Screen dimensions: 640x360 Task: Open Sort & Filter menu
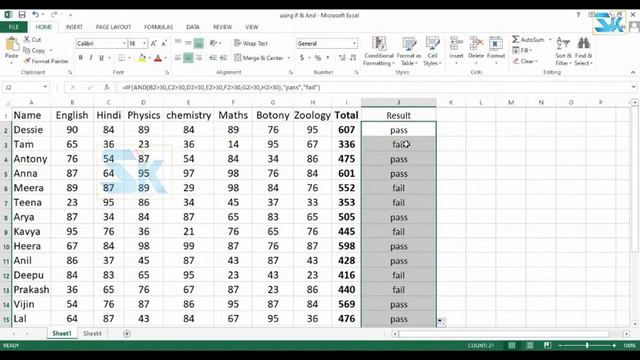[x=563, y=51]
